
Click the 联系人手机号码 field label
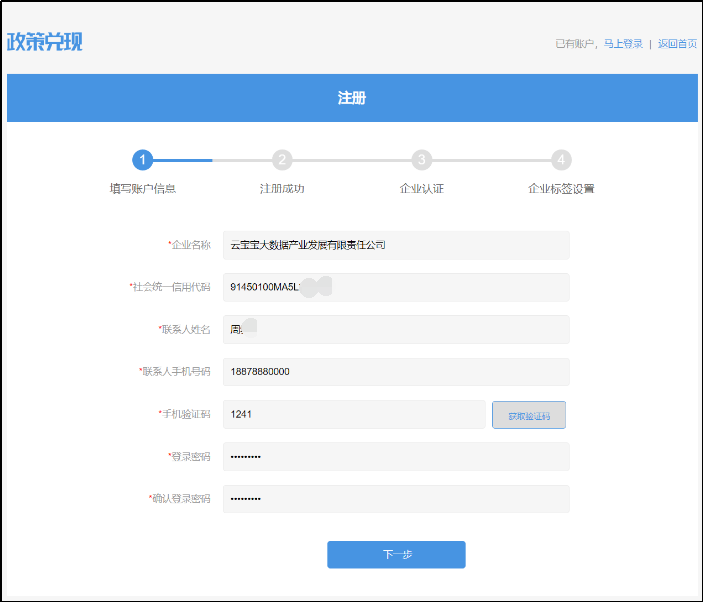coord(174,372)
